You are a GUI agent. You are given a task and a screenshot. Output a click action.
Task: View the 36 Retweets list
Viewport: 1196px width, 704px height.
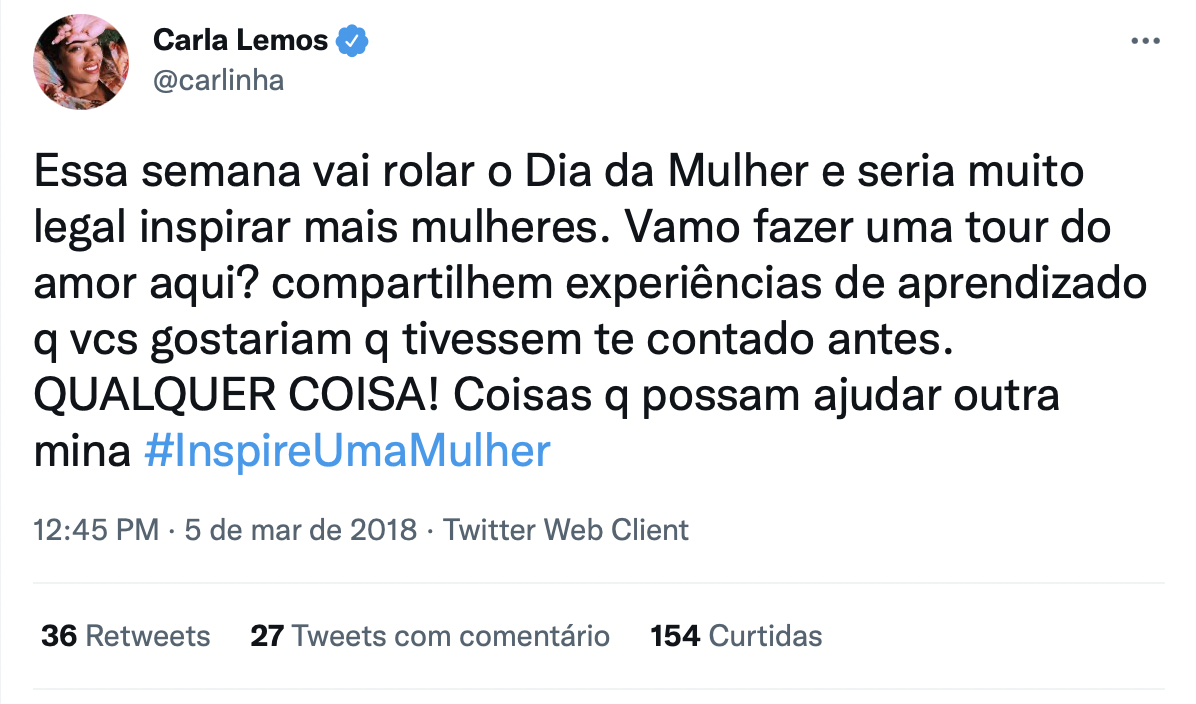point(126,636)
